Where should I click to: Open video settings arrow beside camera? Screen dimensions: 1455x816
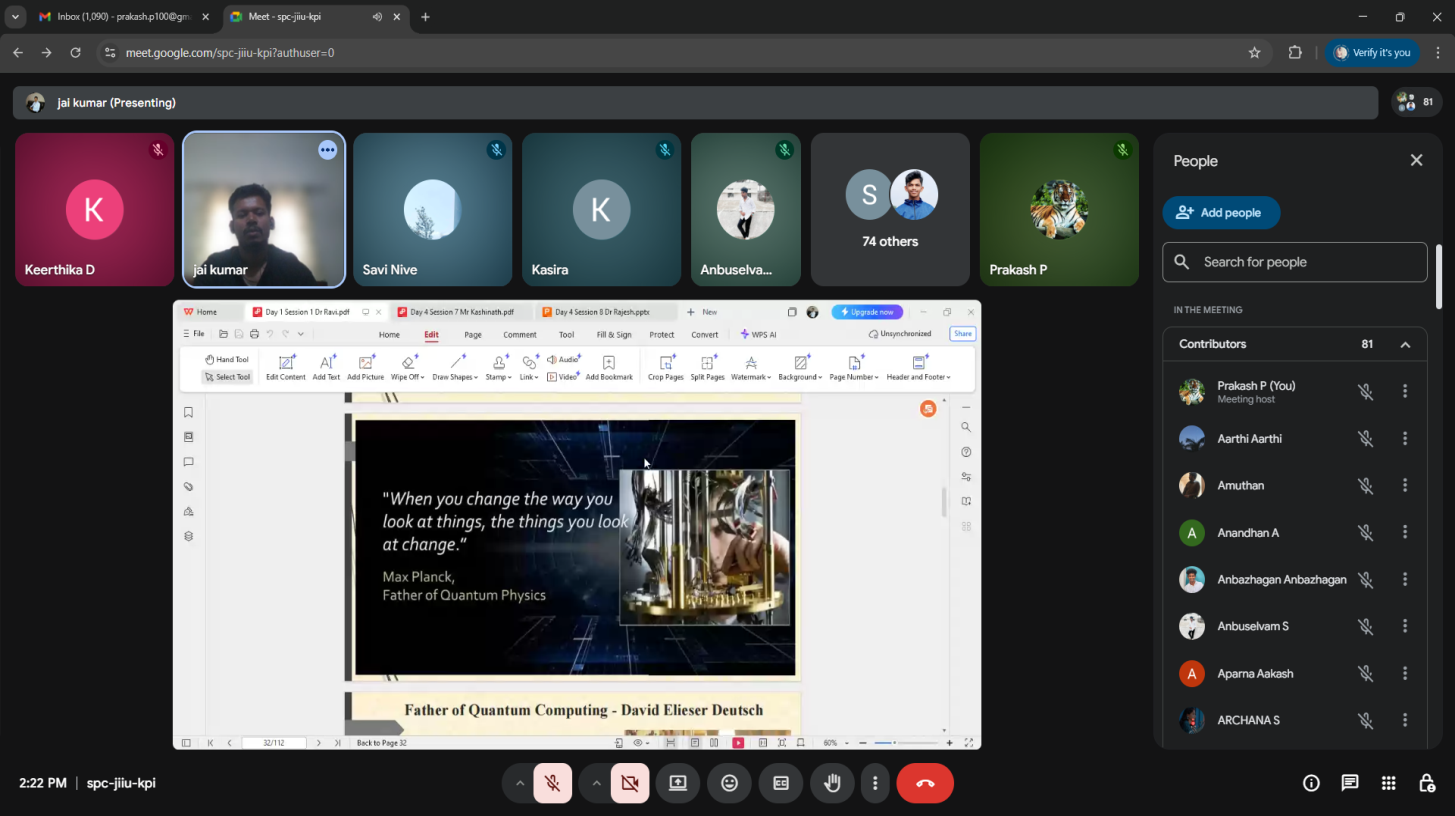coord(596,783)
